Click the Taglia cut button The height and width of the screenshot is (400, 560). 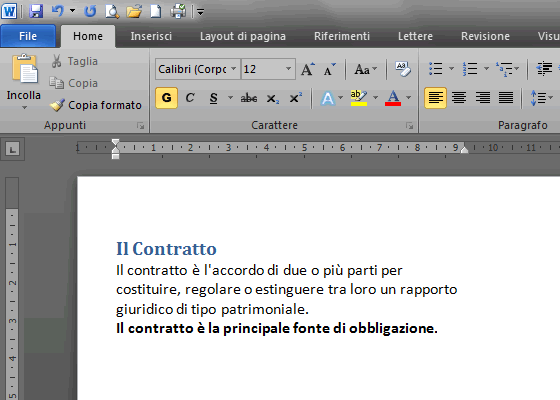74,61
